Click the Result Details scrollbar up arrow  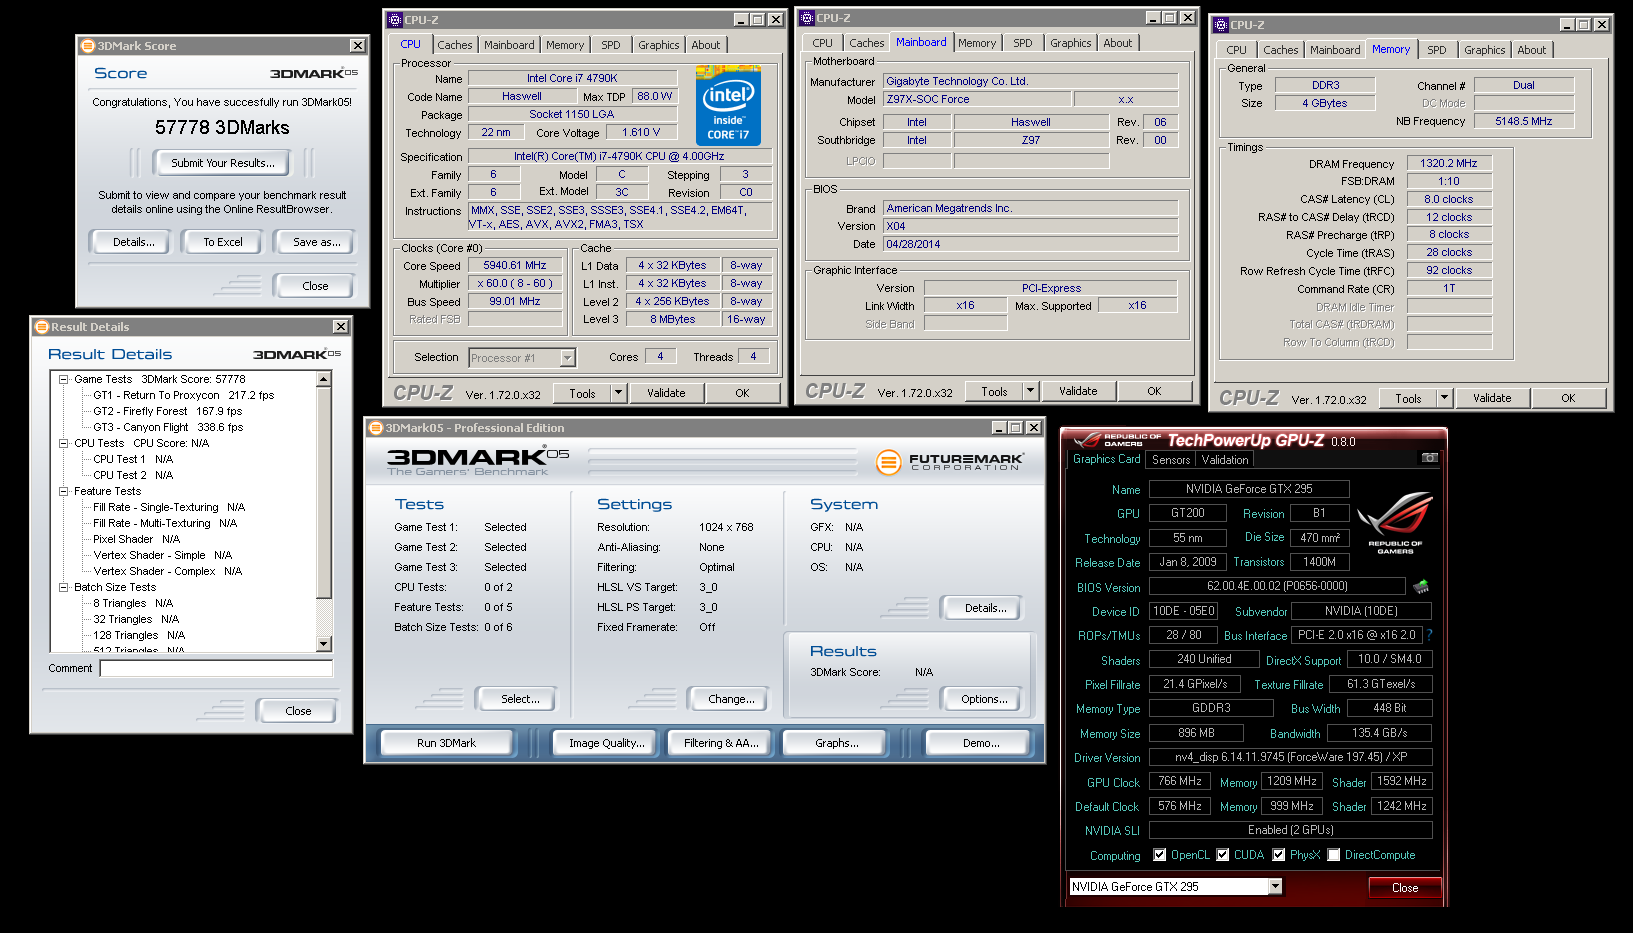[324, 379]
